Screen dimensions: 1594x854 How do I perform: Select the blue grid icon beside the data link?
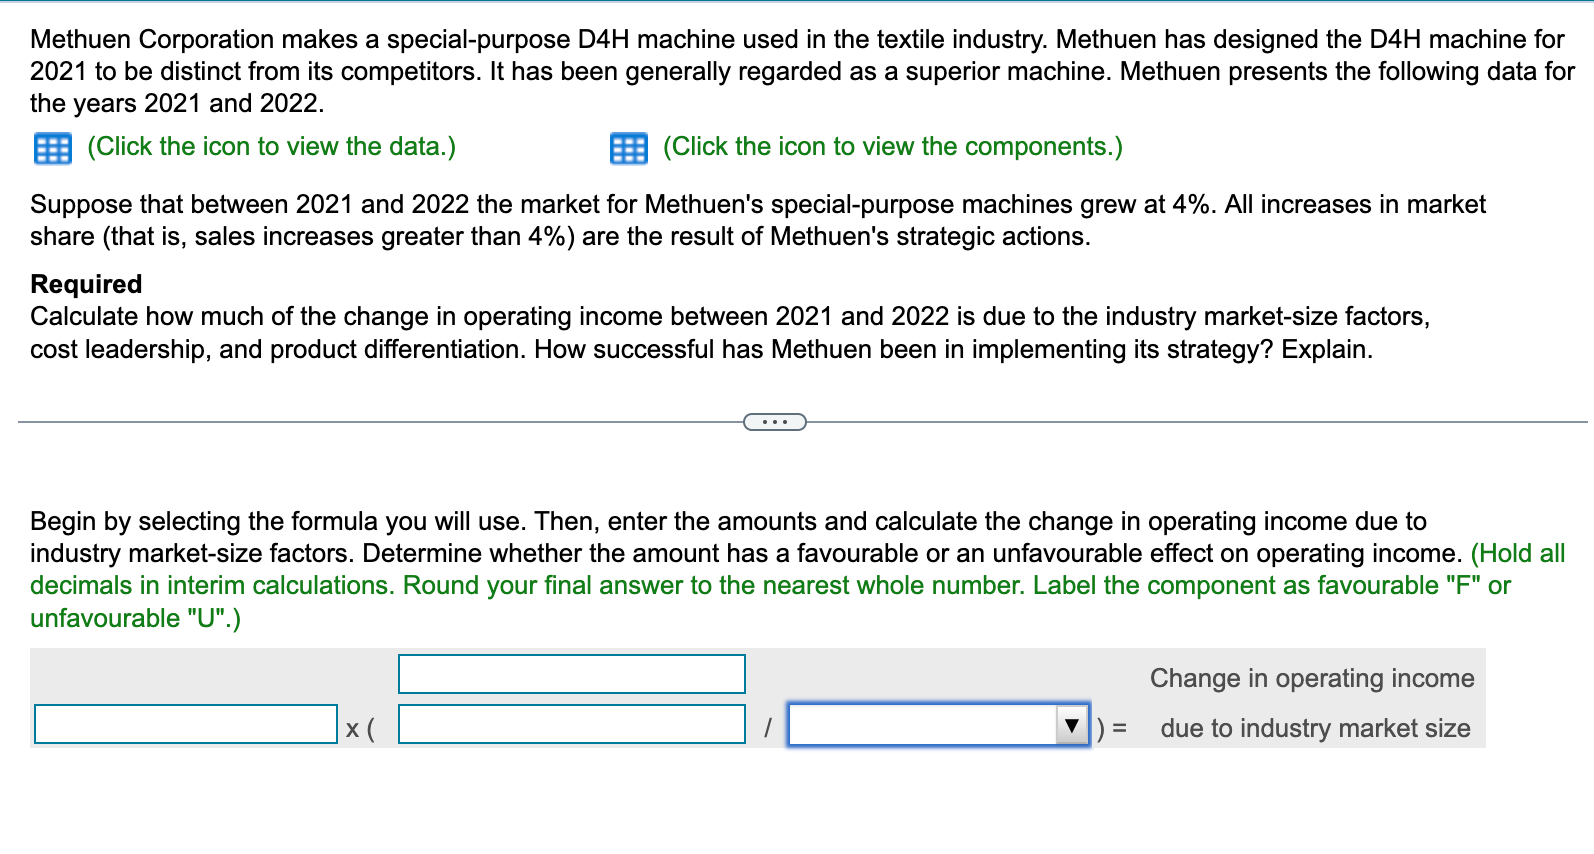[52, 148]
